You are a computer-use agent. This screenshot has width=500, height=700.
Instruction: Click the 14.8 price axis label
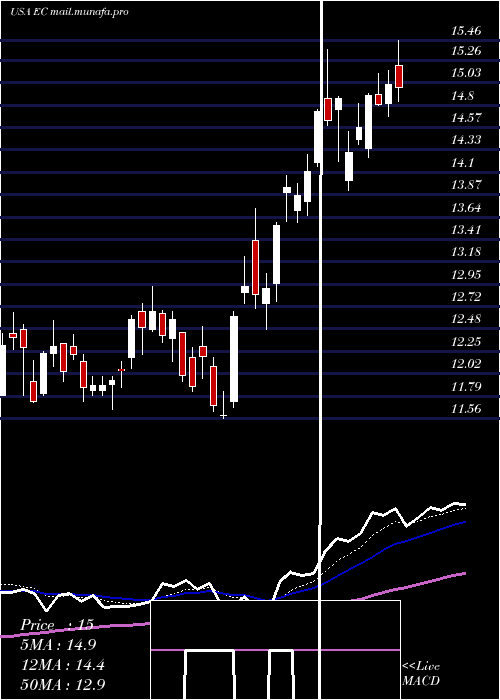click(x=462, y=96)
